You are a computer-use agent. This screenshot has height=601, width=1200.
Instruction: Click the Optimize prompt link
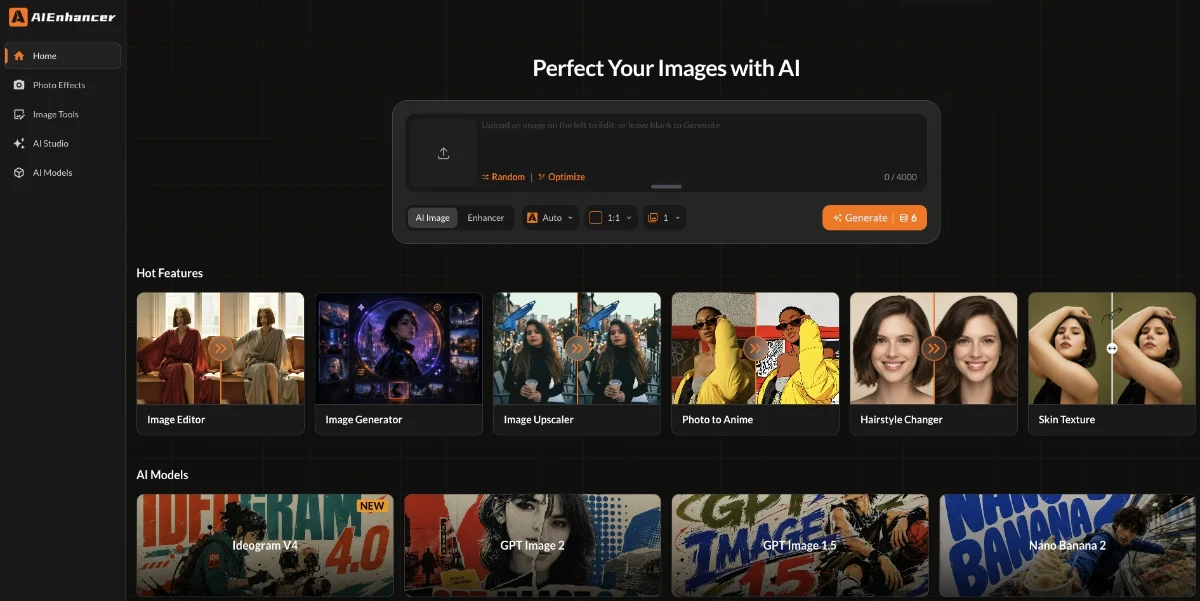pos(561,177)
